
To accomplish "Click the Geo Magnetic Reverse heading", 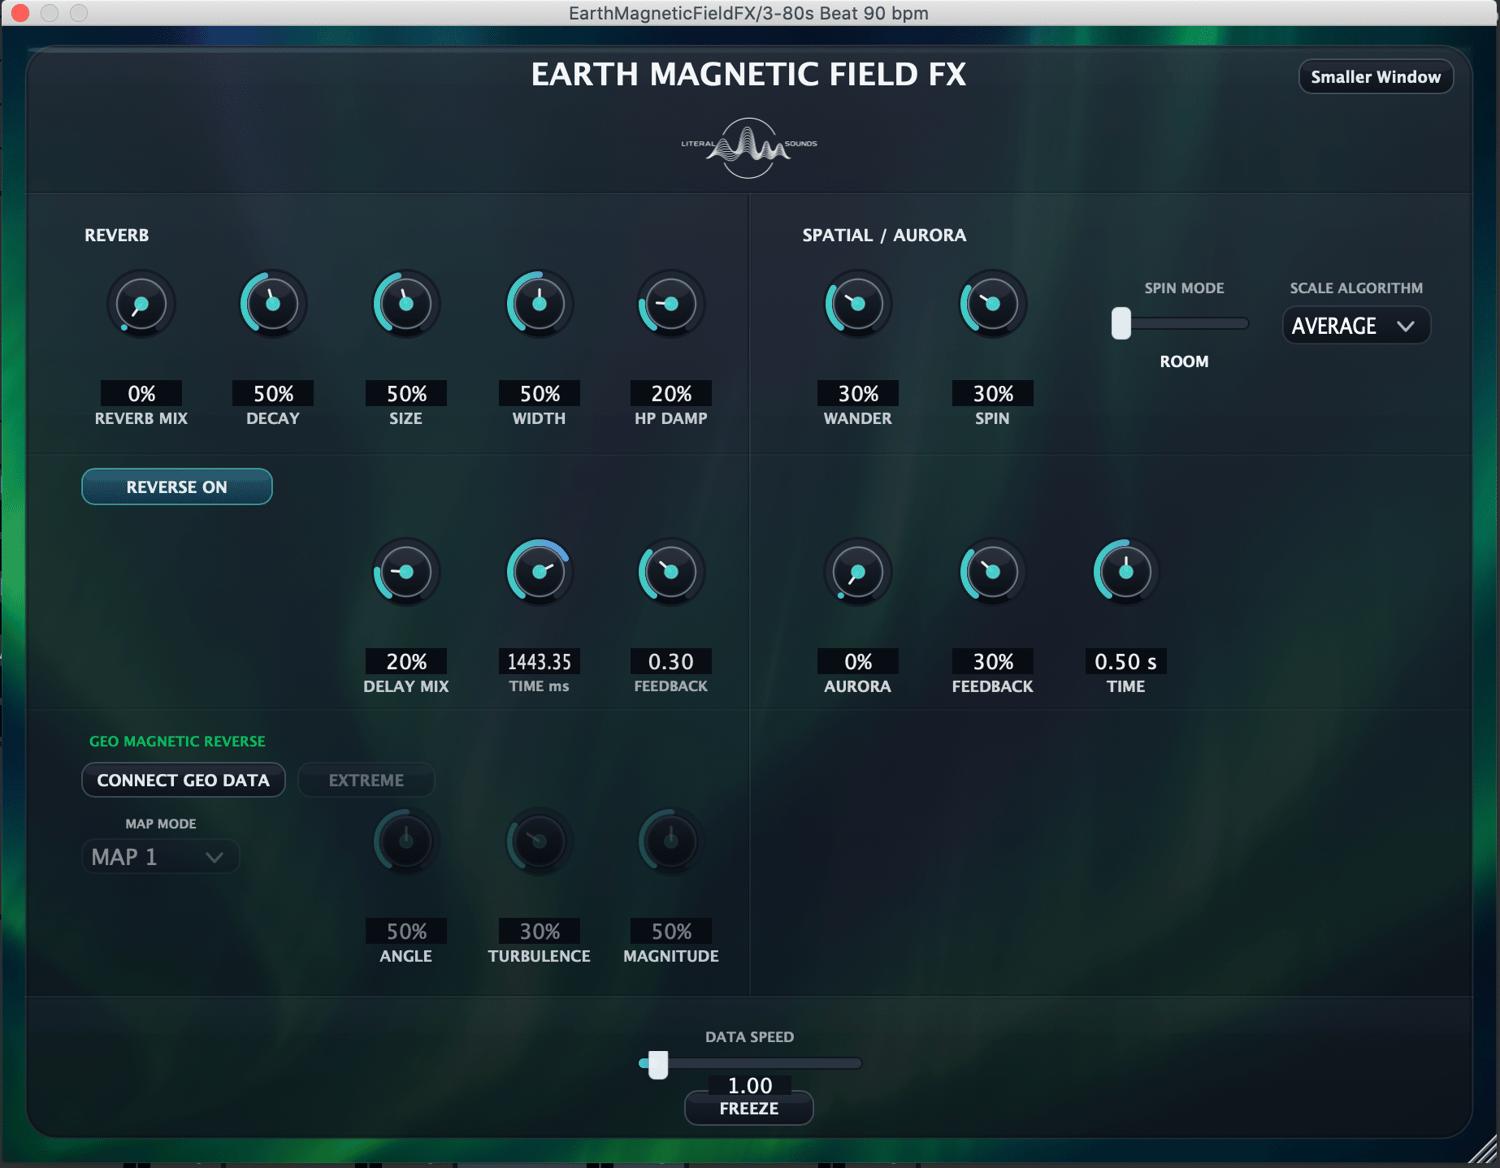I will coord(177,741).
